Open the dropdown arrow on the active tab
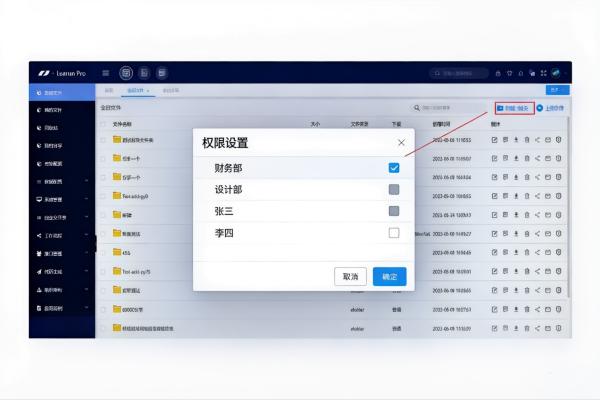Viewport: 600px width, 400px height. point(148,91)
